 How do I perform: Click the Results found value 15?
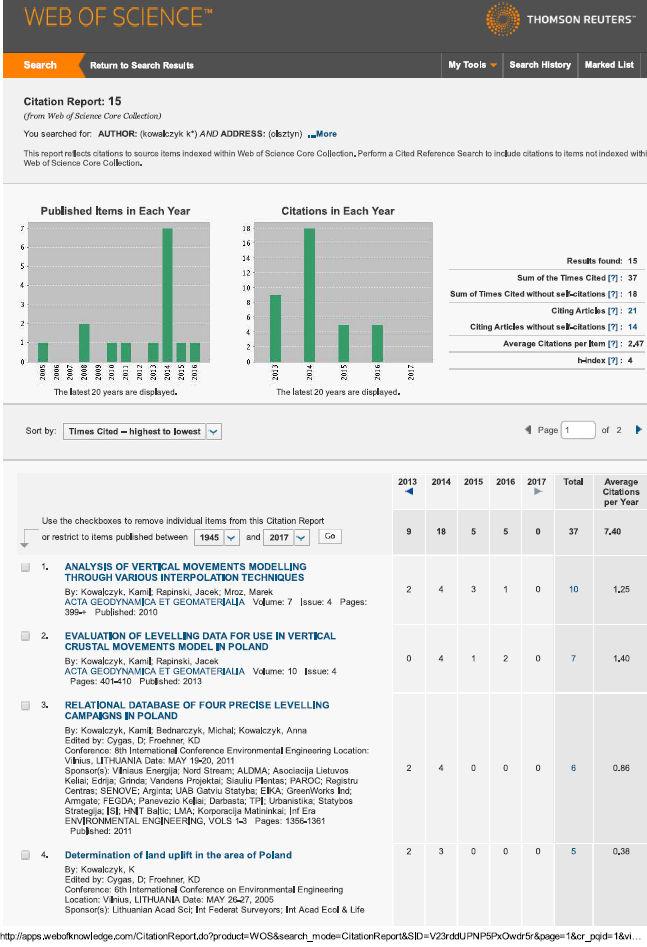(x=633, y=262)
